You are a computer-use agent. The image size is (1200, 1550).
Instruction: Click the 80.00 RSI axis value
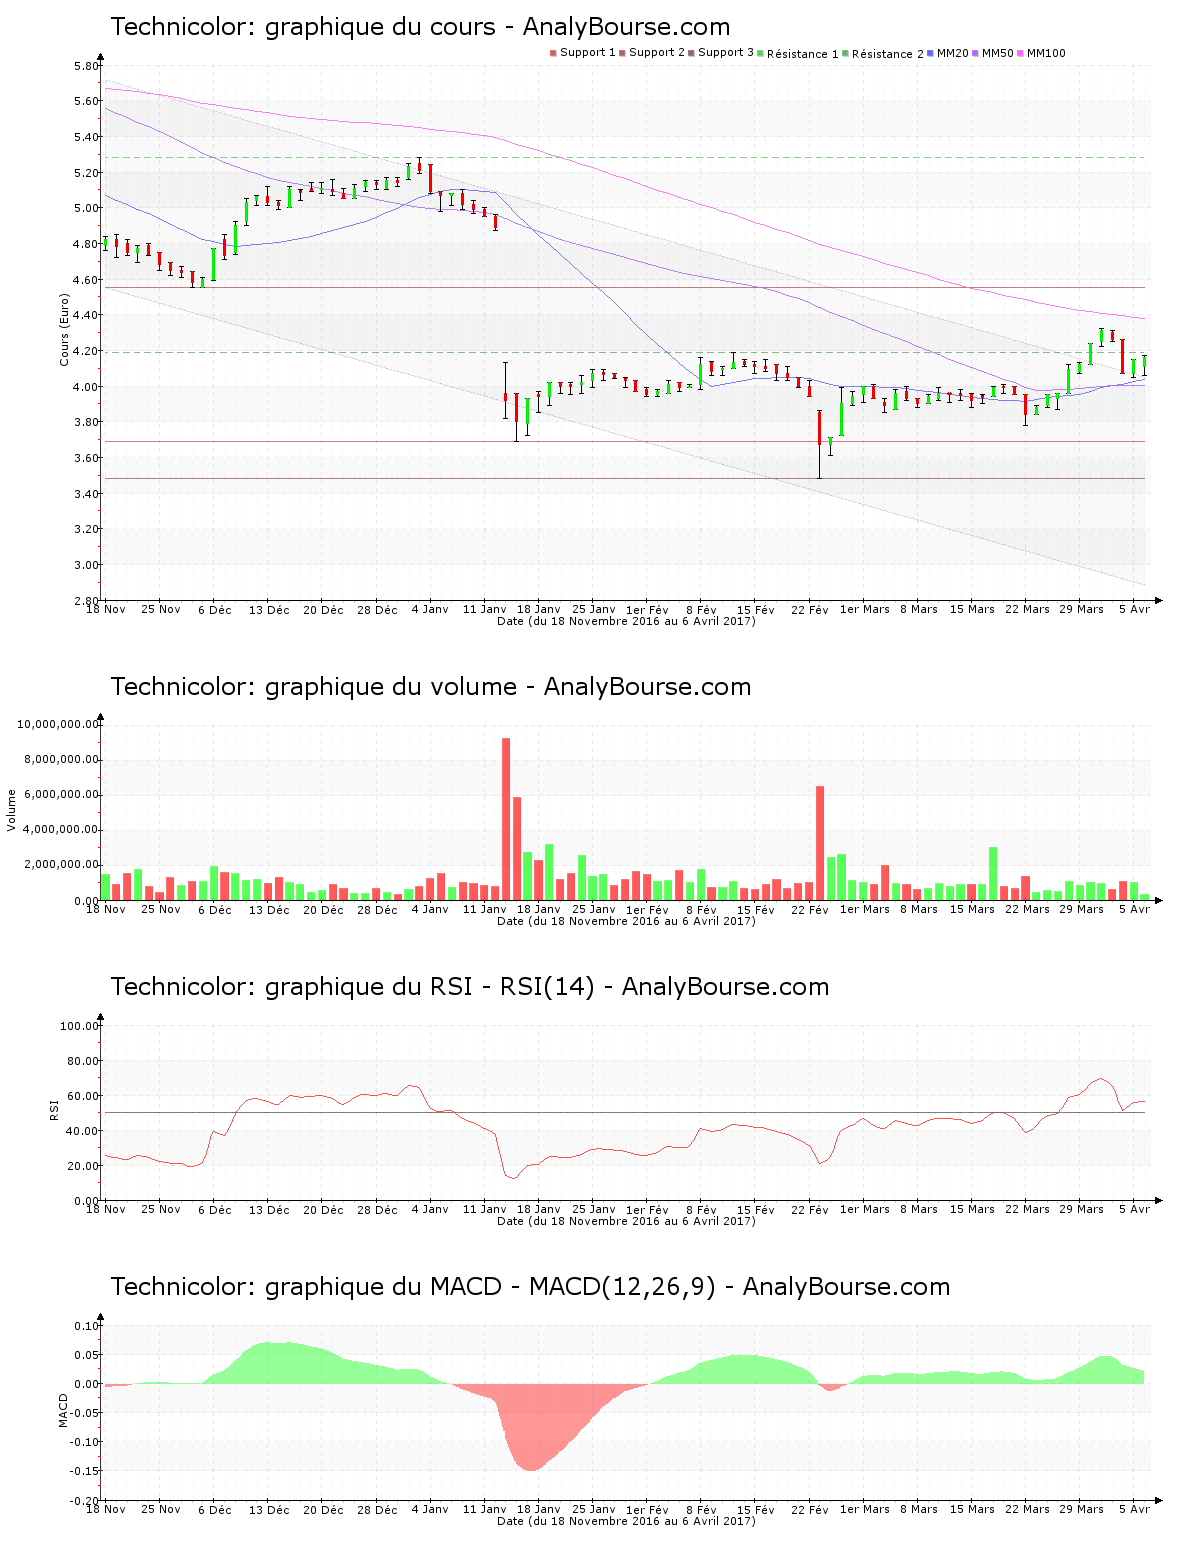83,1061
